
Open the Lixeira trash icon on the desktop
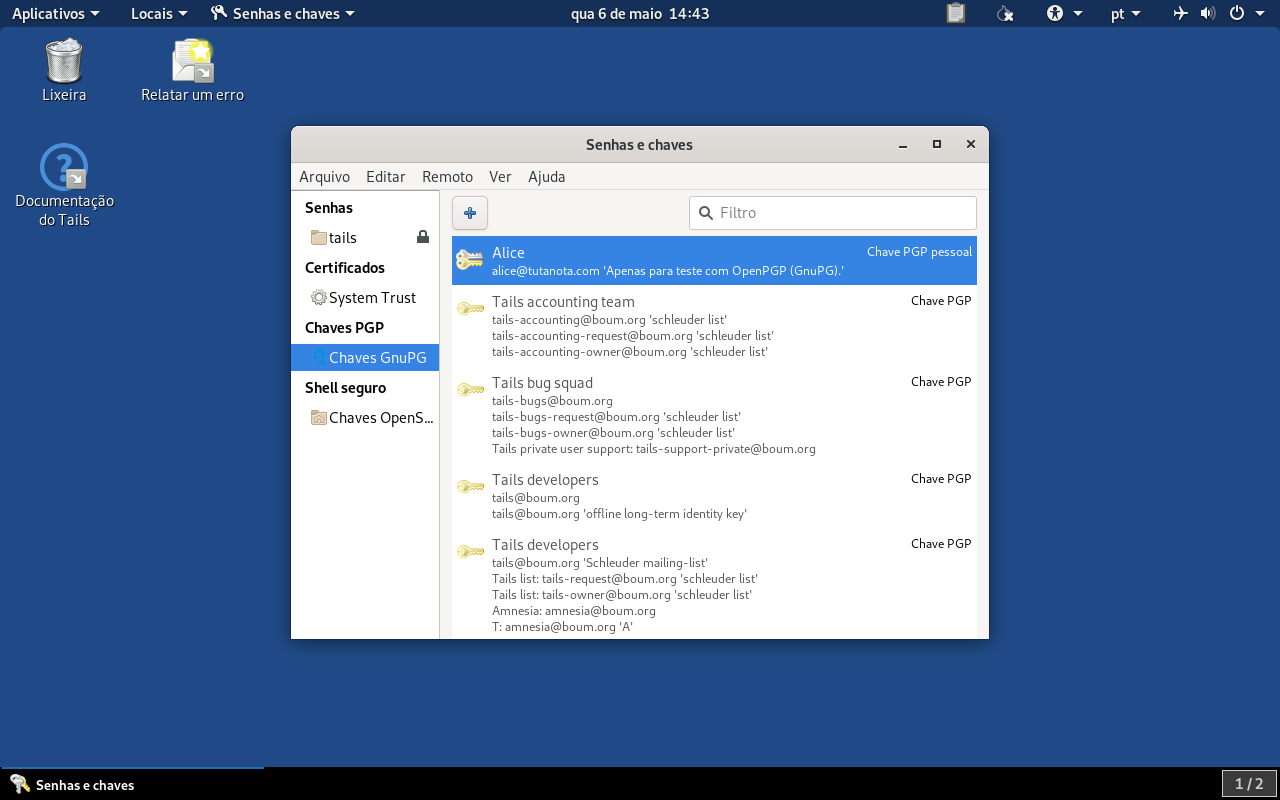(x=64, y=70)
